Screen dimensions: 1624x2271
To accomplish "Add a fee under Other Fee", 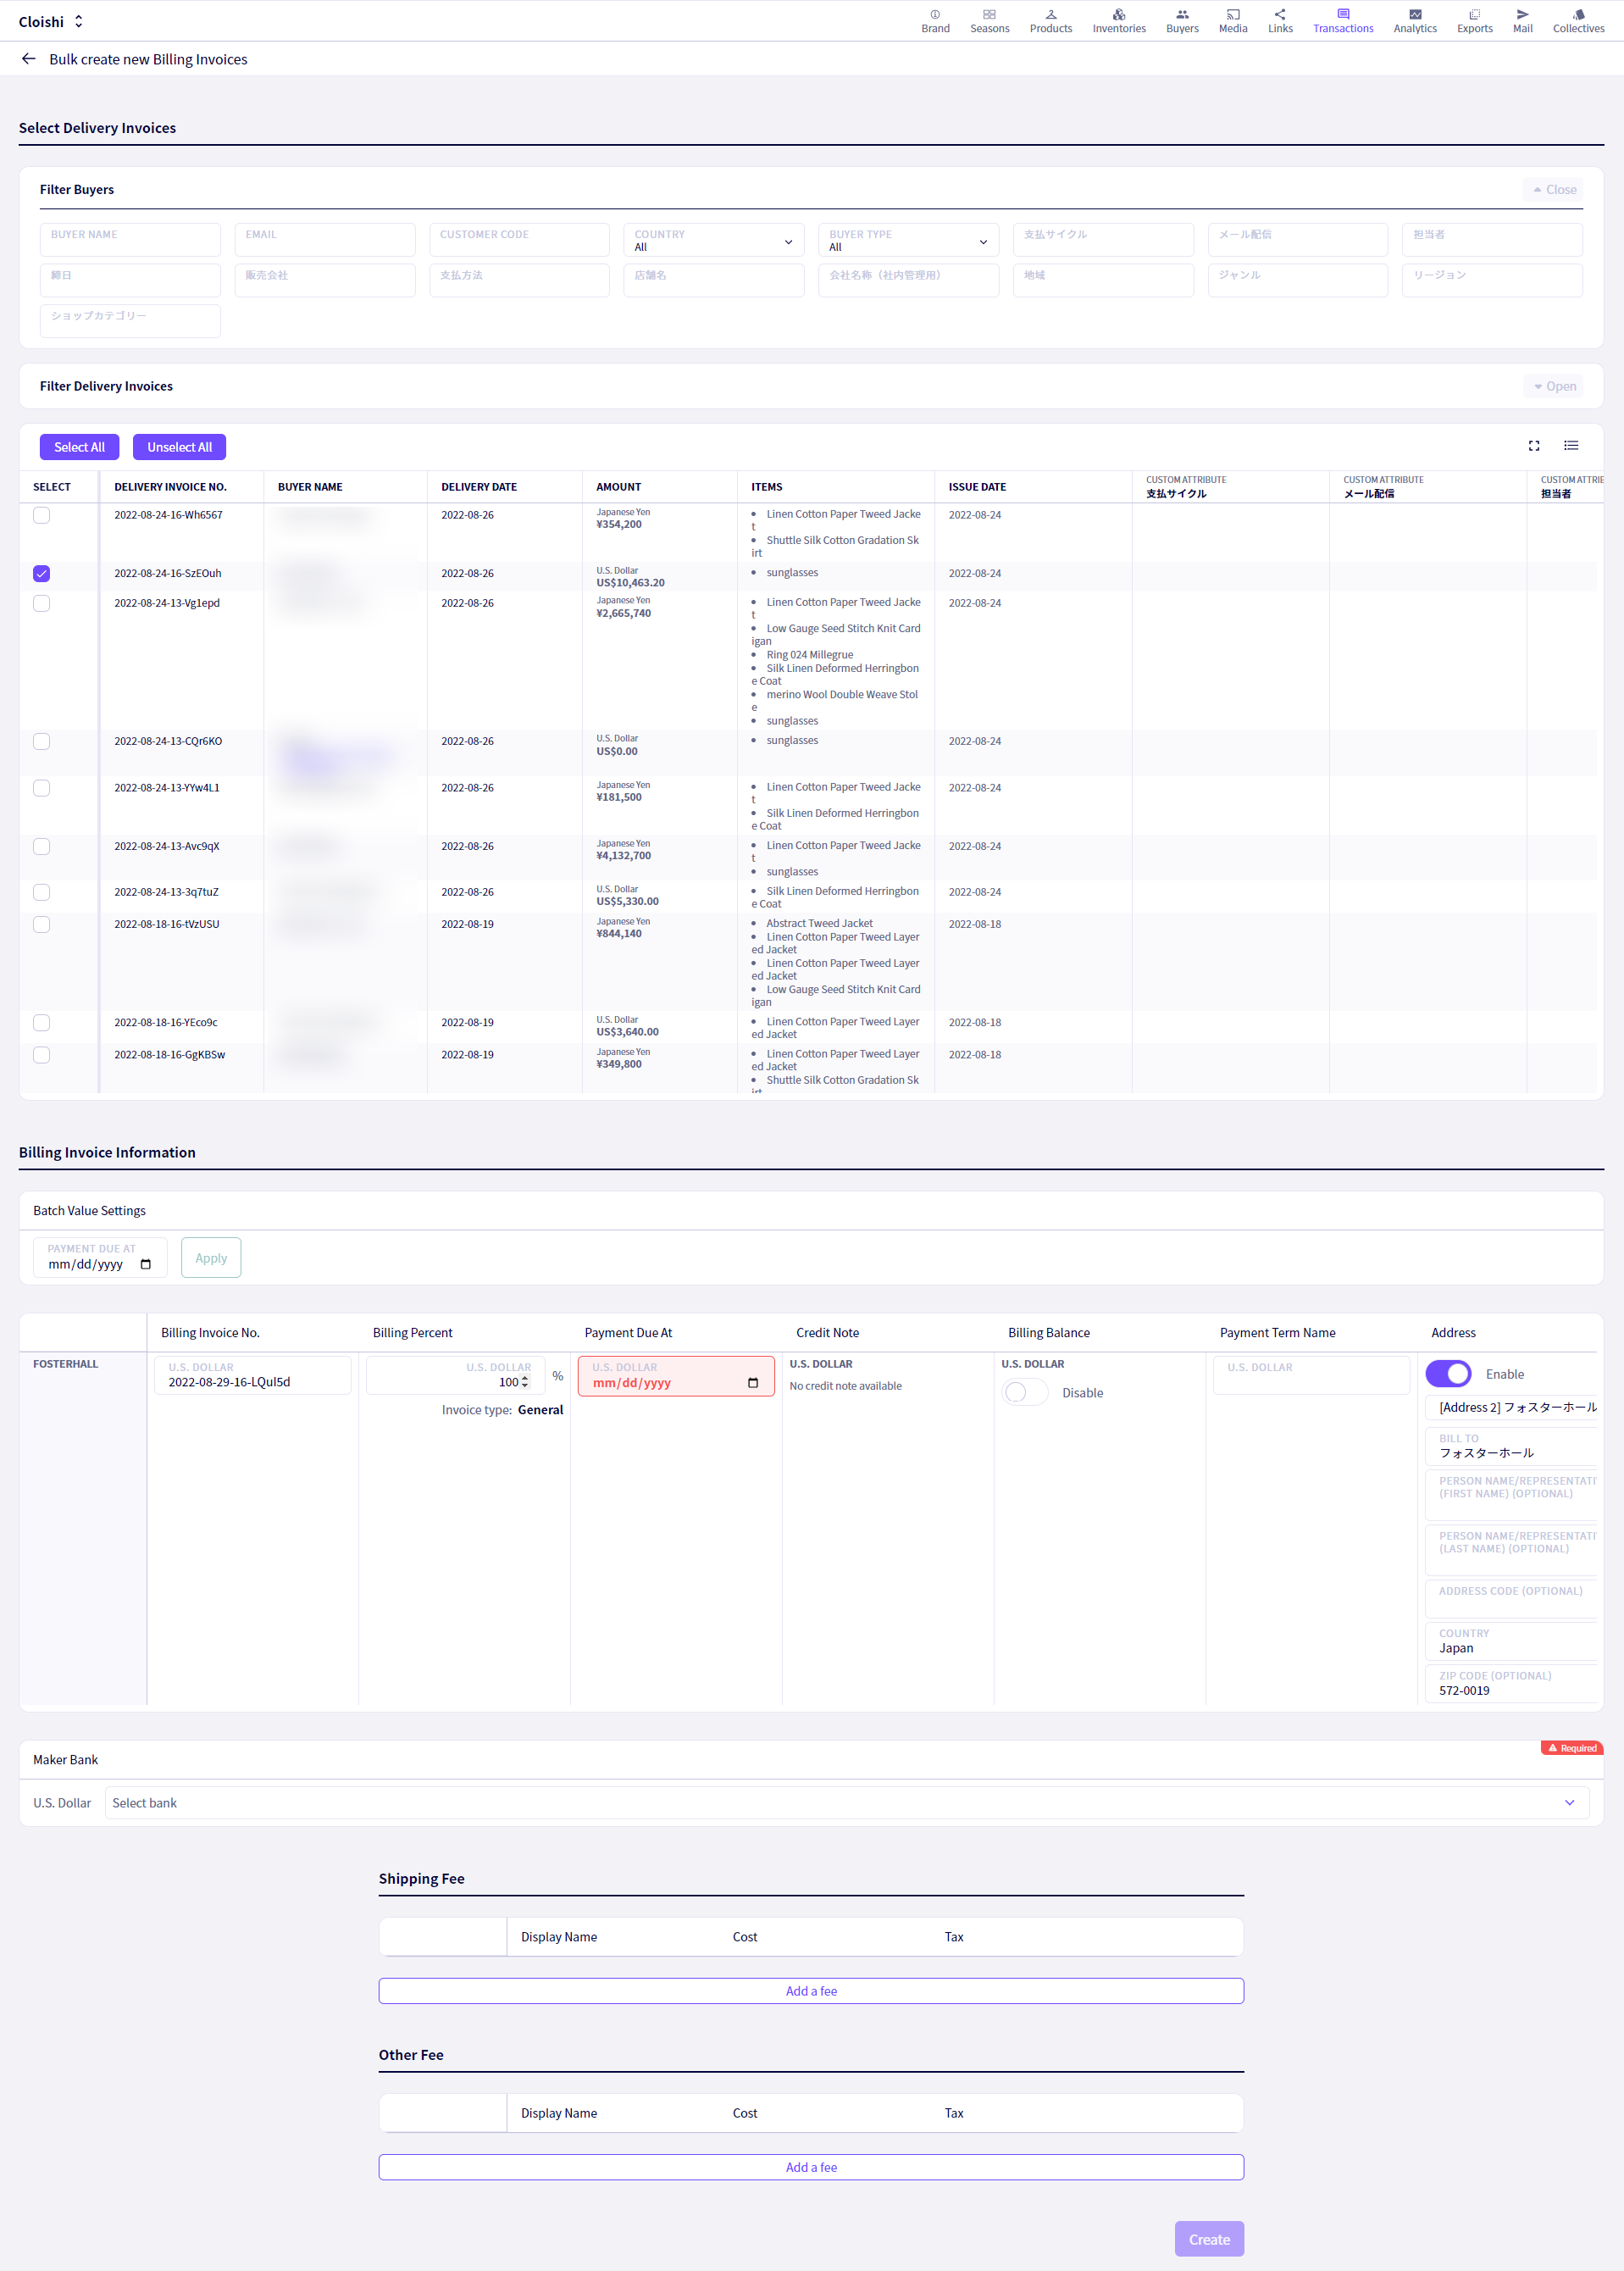I will coord(811,2166).
